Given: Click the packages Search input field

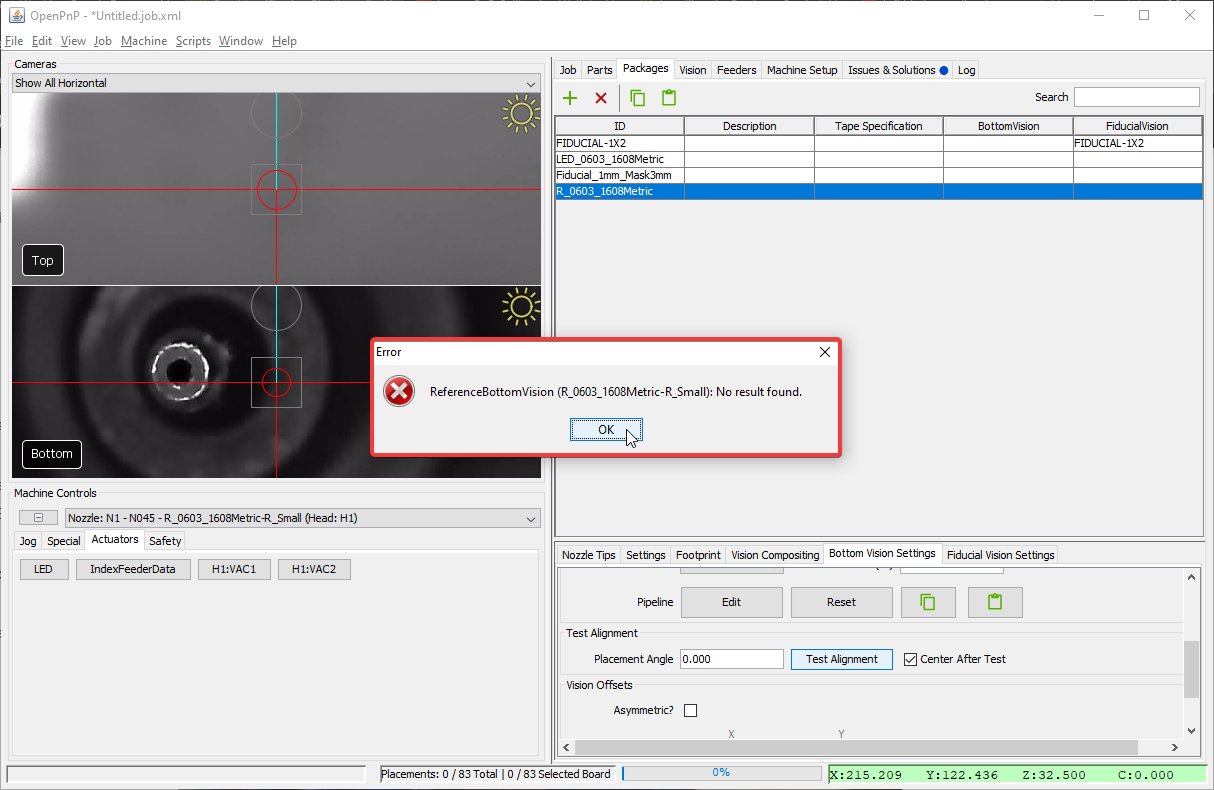Looking at the screenshot, I should coord(1136,97).
